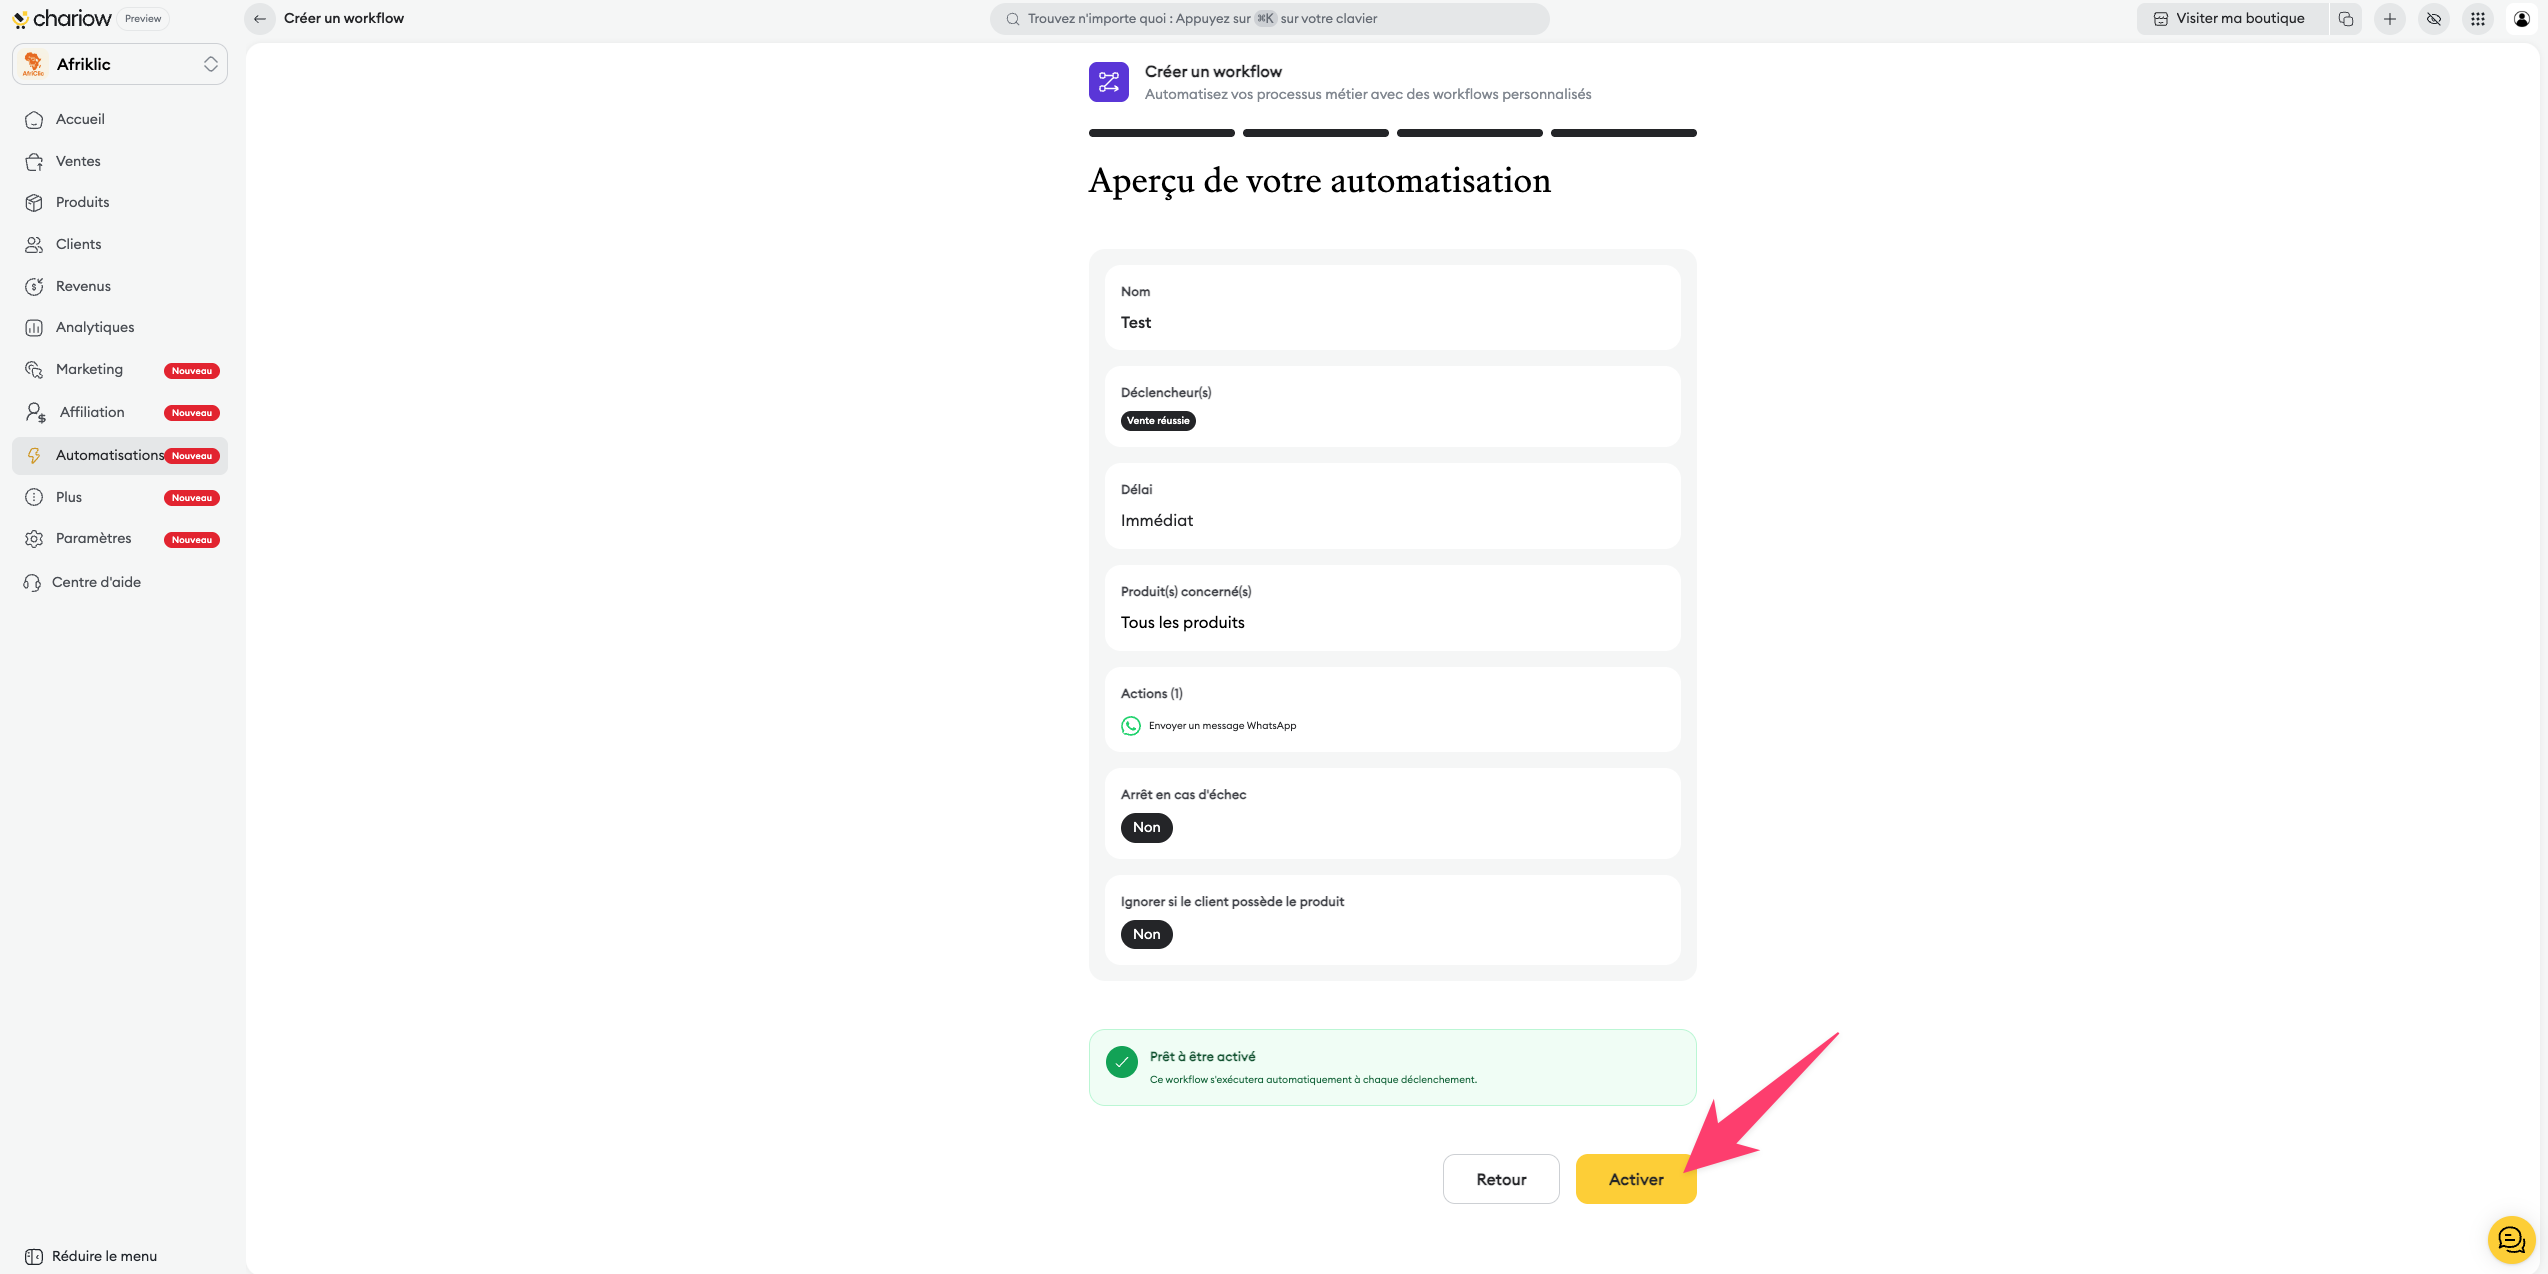Viewport: 2548px width, 1274px height.
Task: Open Centre d'aide link
Action: (96, 582)
